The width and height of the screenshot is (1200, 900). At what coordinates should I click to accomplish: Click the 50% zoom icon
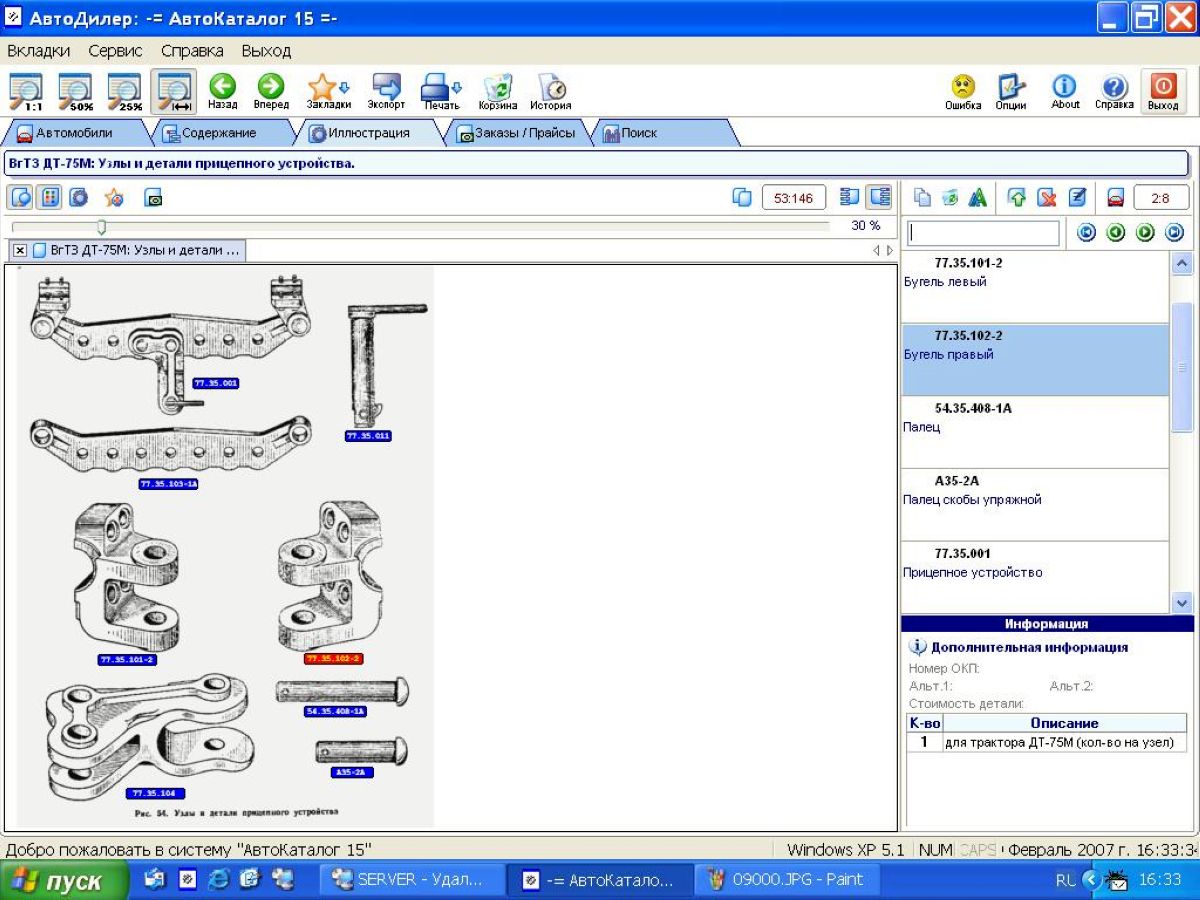click(x=76, y=90)
